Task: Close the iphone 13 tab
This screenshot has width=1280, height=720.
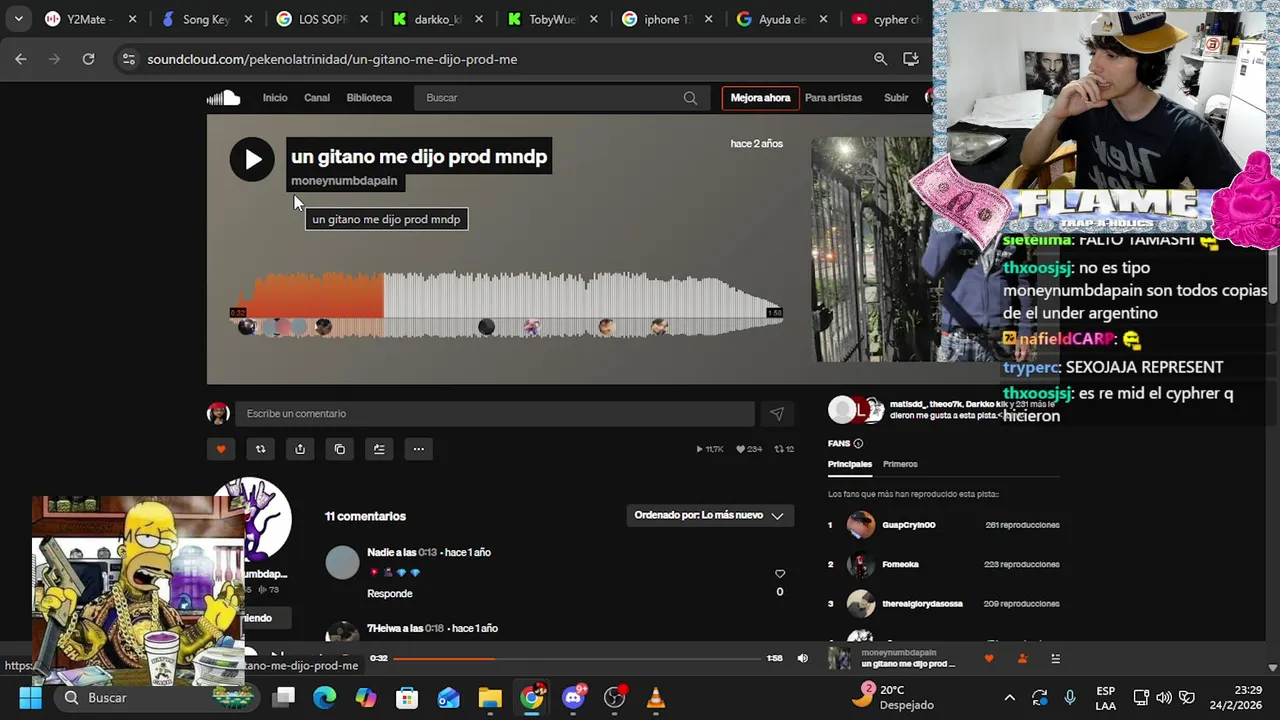Action: (710, 19)
